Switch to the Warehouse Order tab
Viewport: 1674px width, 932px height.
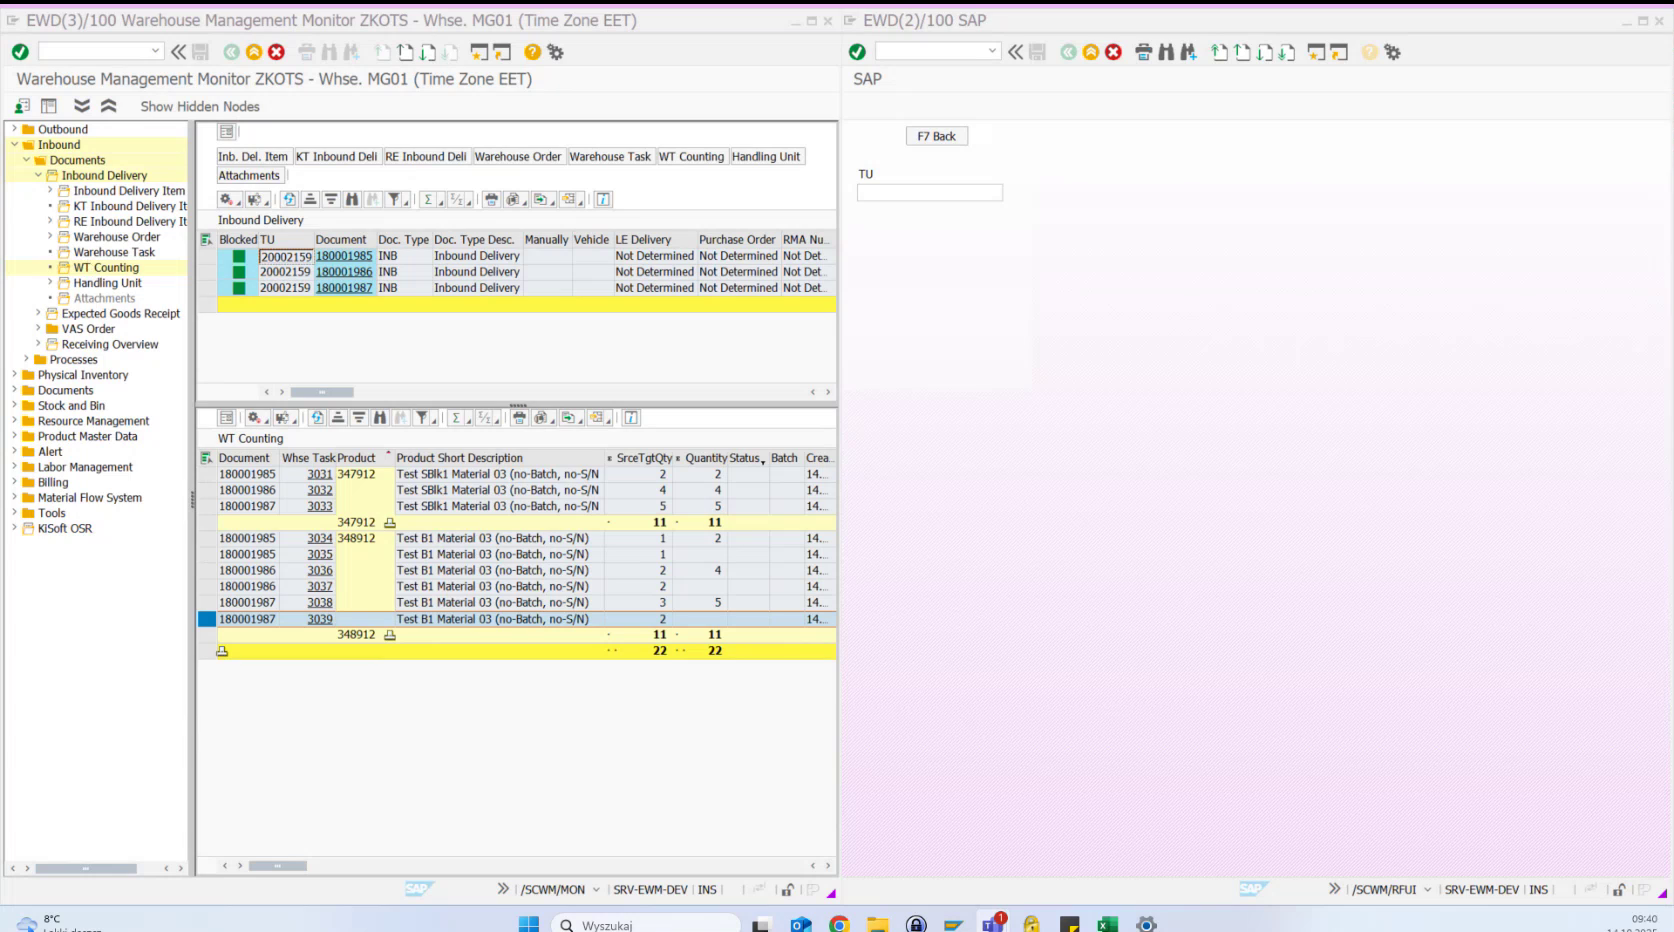click(518, 156)
